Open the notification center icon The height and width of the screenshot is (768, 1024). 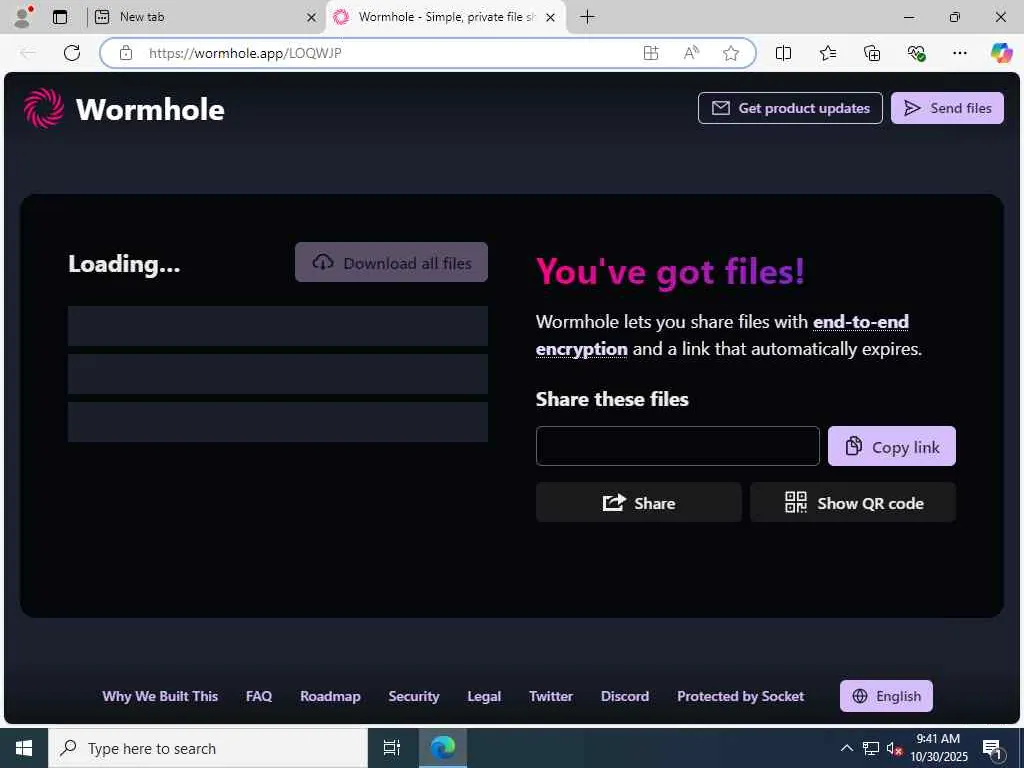tap(992, 748)
